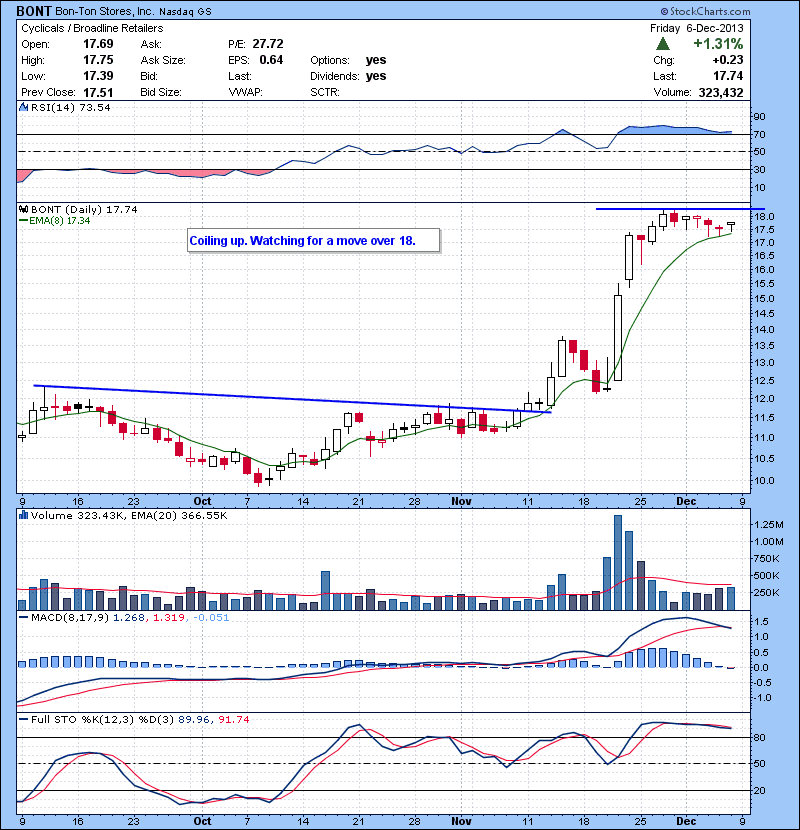Click the Last price 17.74
This screenshot has height=830, width=800.
(728, 76)
